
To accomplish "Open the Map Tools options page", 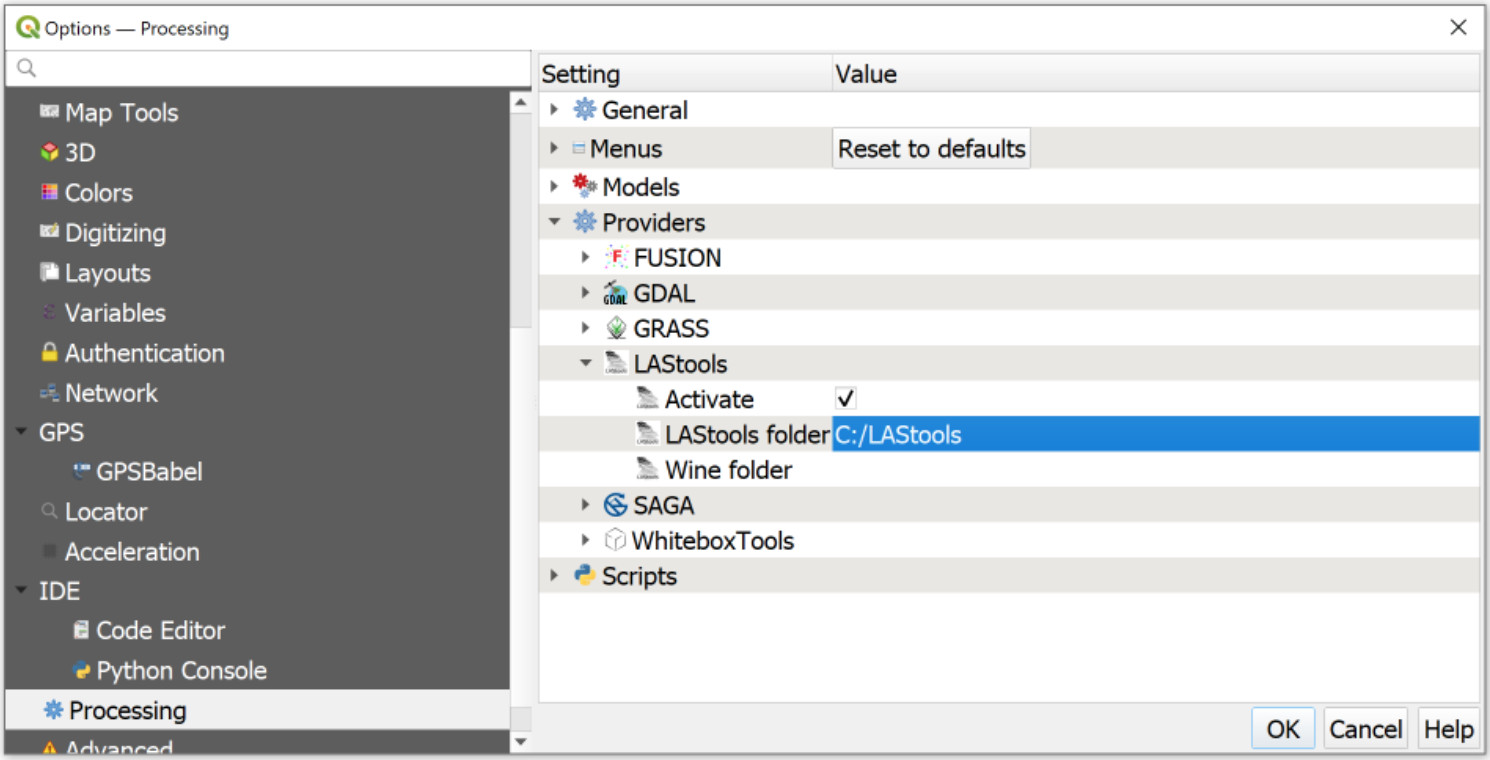I will [121, 113].
